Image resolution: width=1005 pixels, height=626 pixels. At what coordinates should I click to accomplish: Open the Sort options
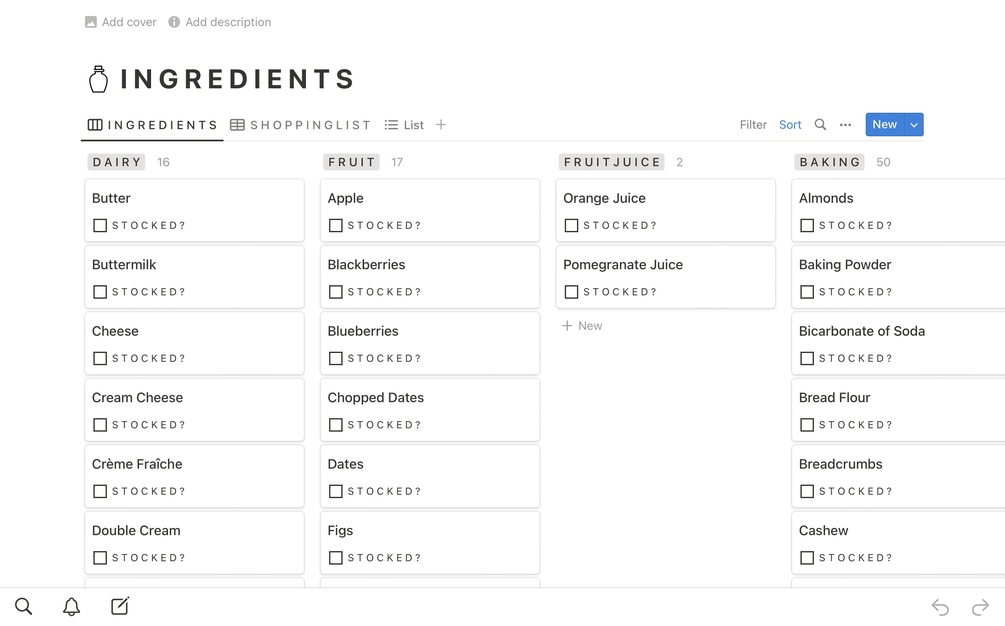pyautogui.click(x=790, y=125)
